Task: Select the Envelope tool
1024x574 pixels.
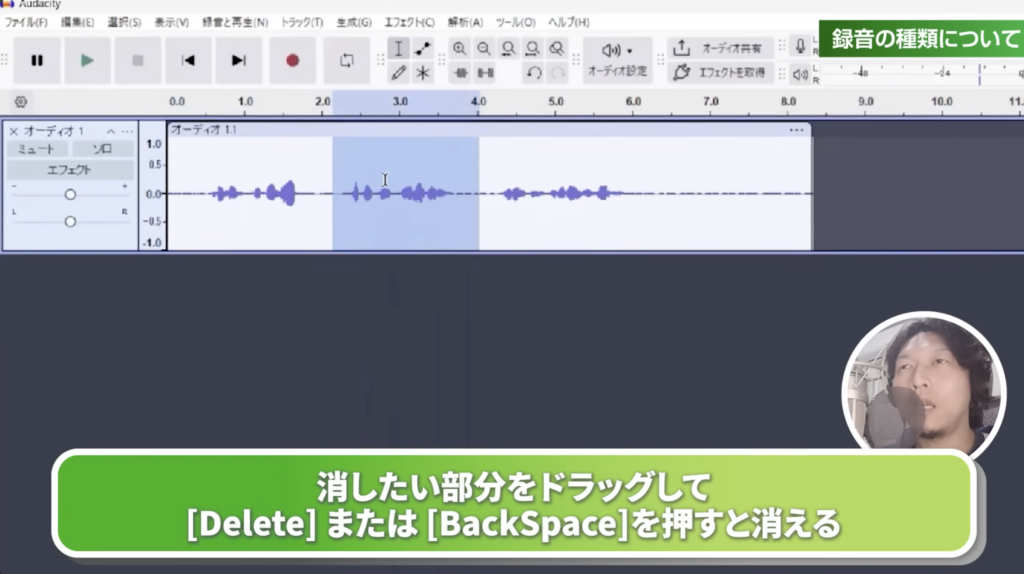Action: pos(423,48)
